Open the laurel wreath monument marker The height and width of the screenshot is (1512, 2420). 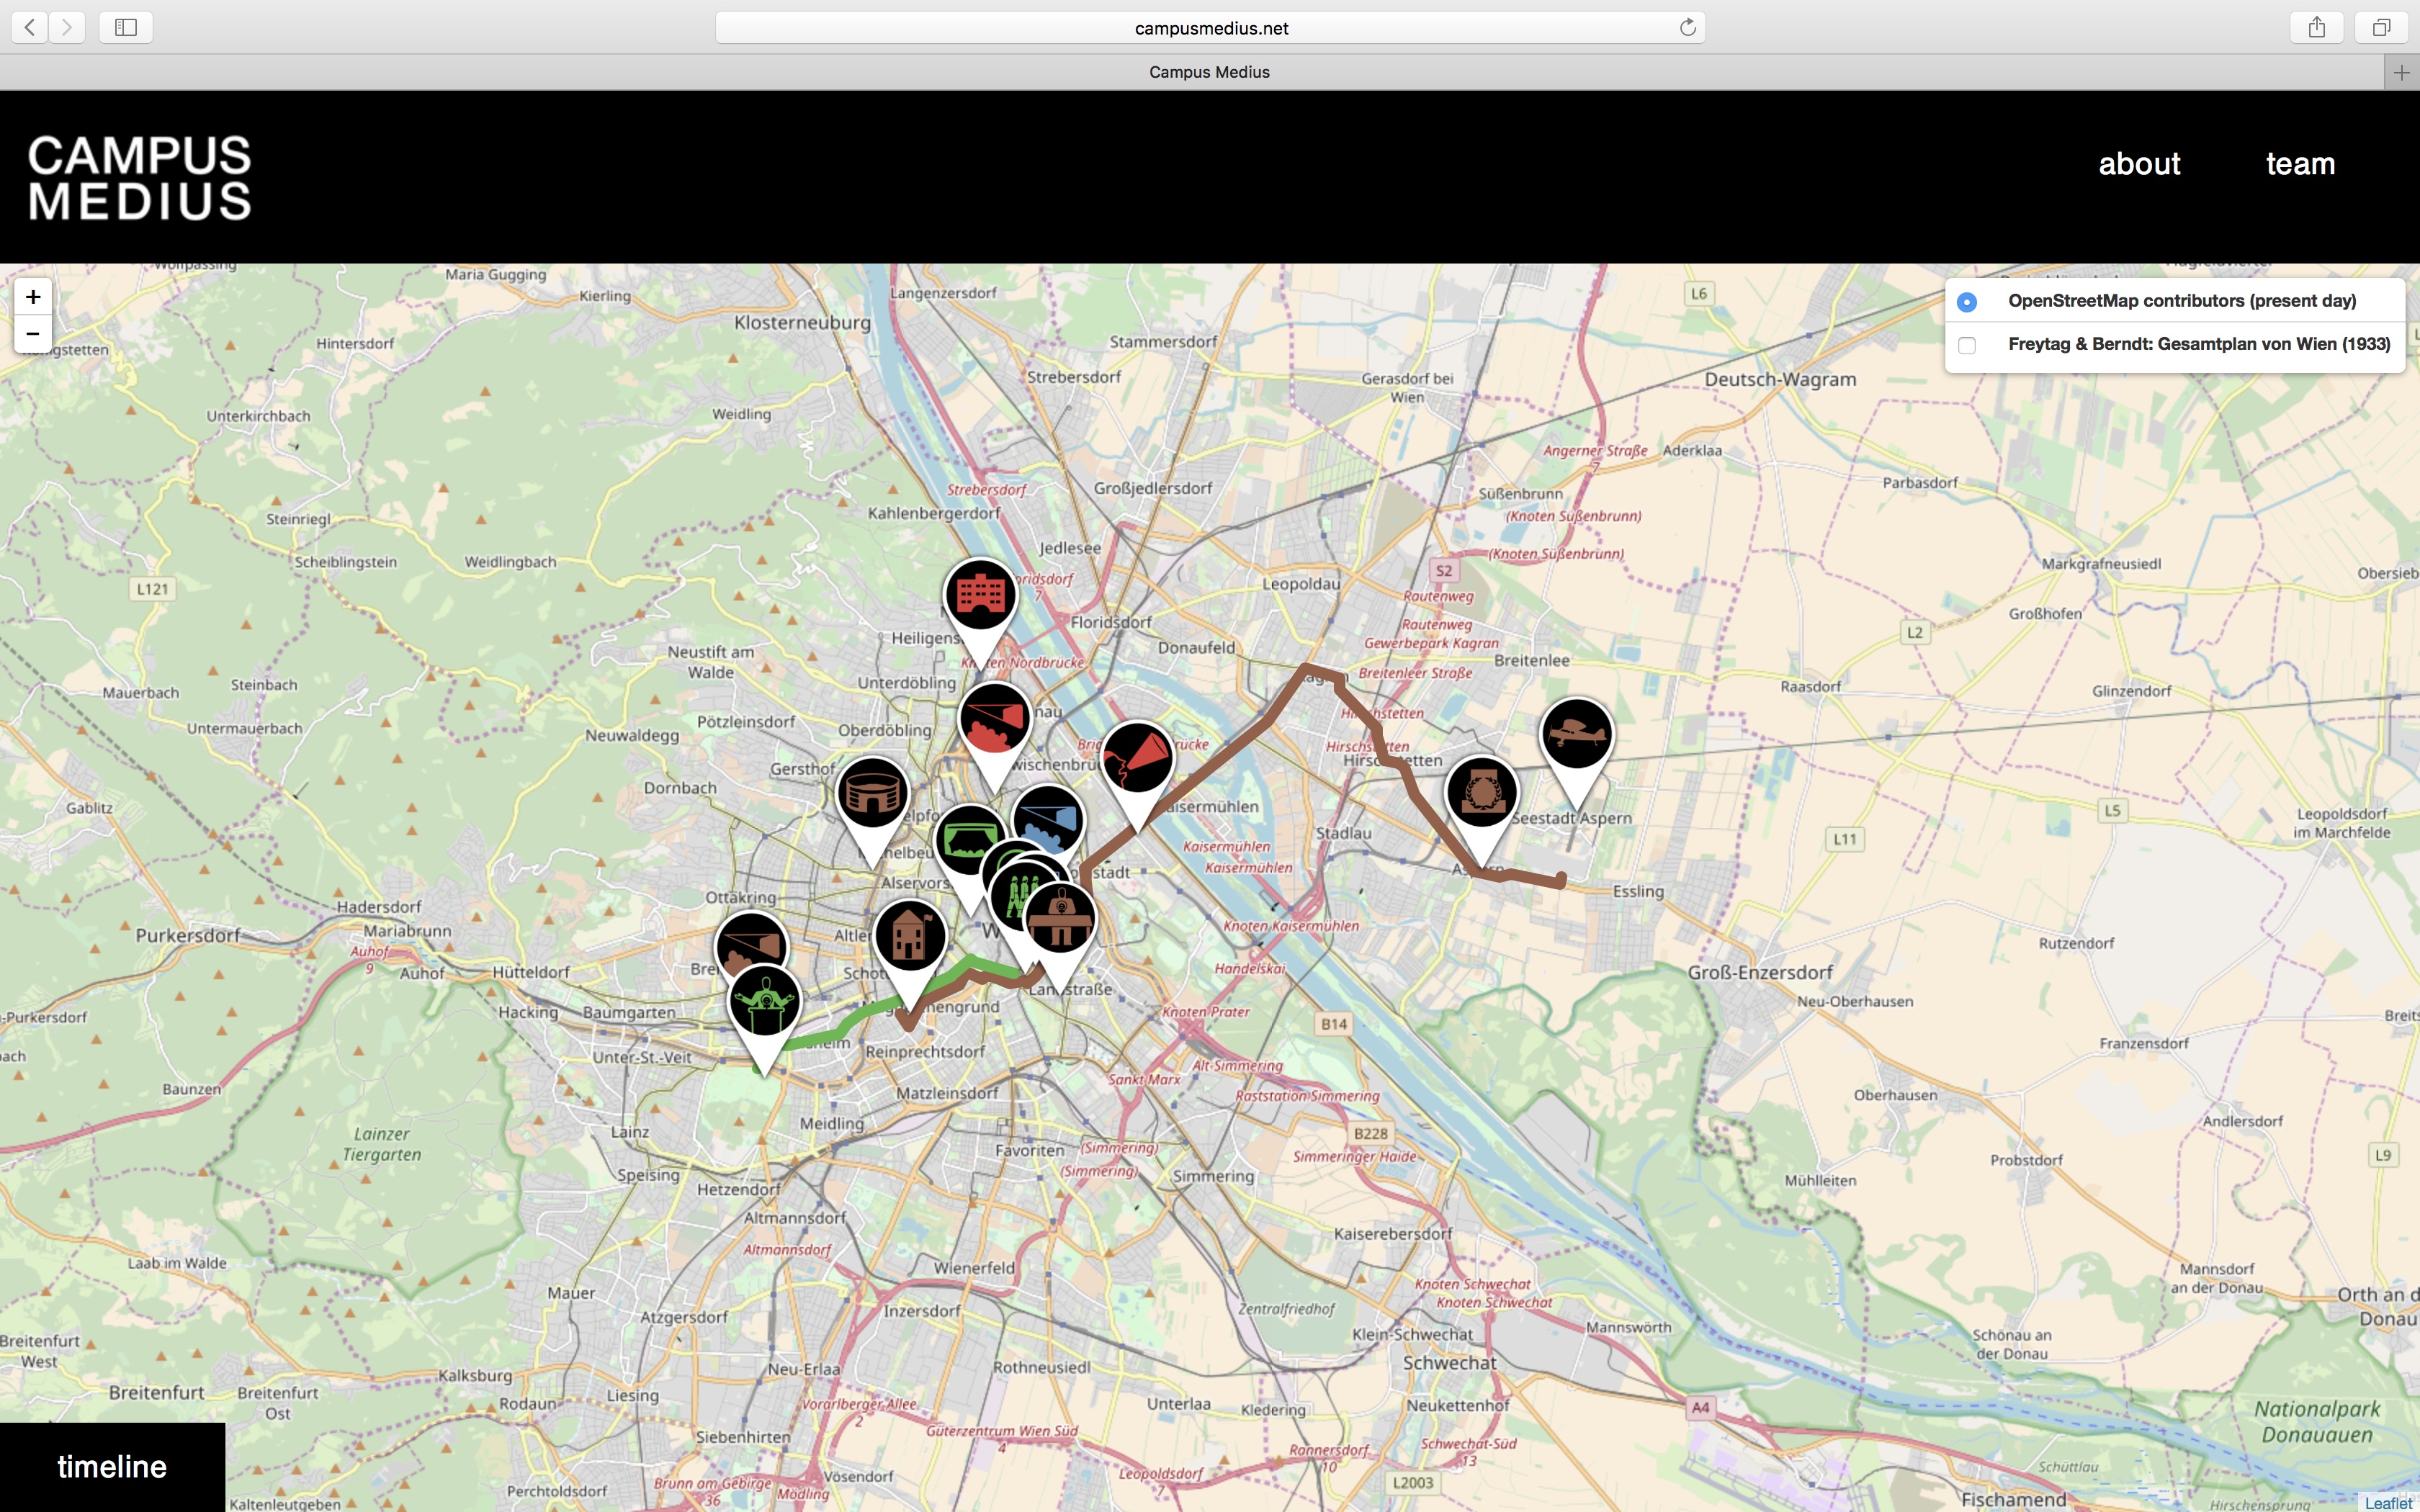pyautogui.click(x=1481, y=793)
